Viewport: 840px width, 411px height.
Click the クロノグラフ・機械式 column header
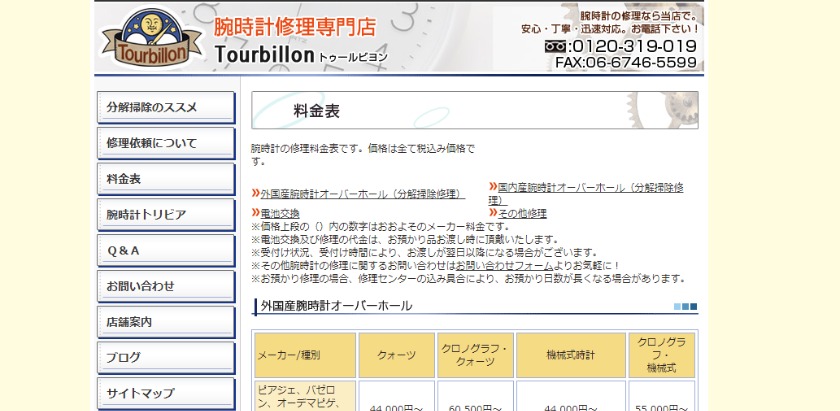pyautogui.click(x=662, y=355)
